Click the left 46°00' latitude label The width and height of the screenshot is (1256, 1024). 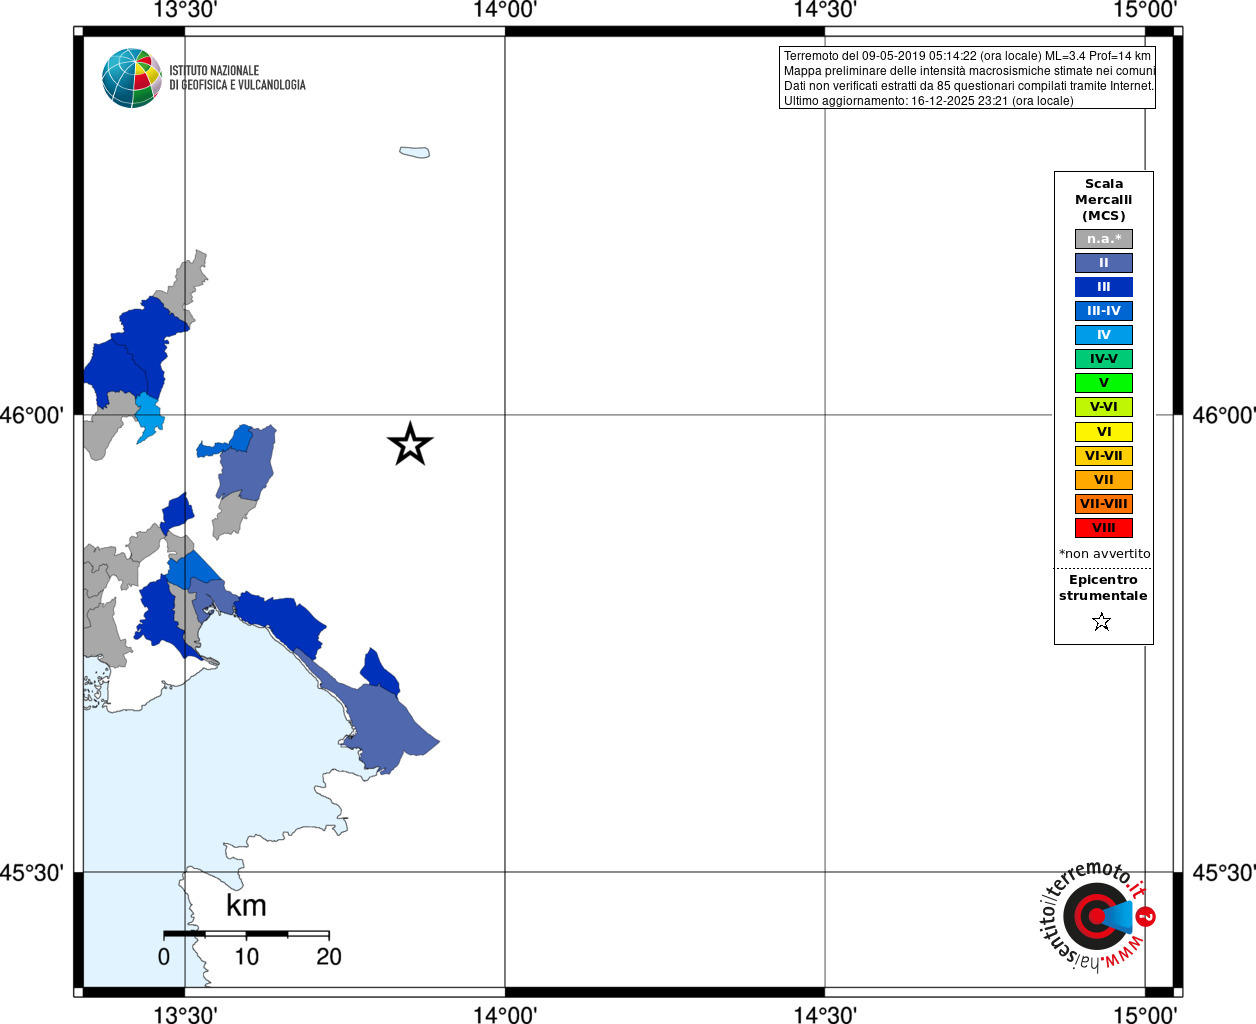[32, 415]
